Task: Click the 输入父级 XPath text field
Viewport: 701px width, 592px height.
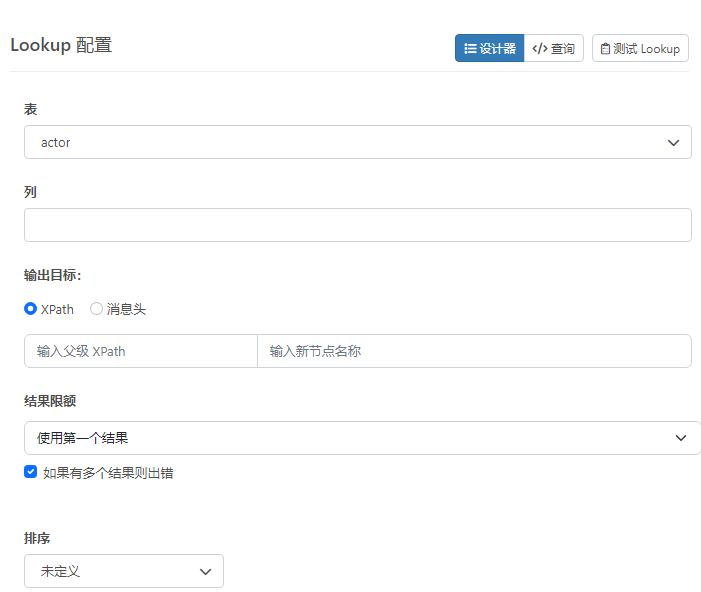Action: coord(140,351)
